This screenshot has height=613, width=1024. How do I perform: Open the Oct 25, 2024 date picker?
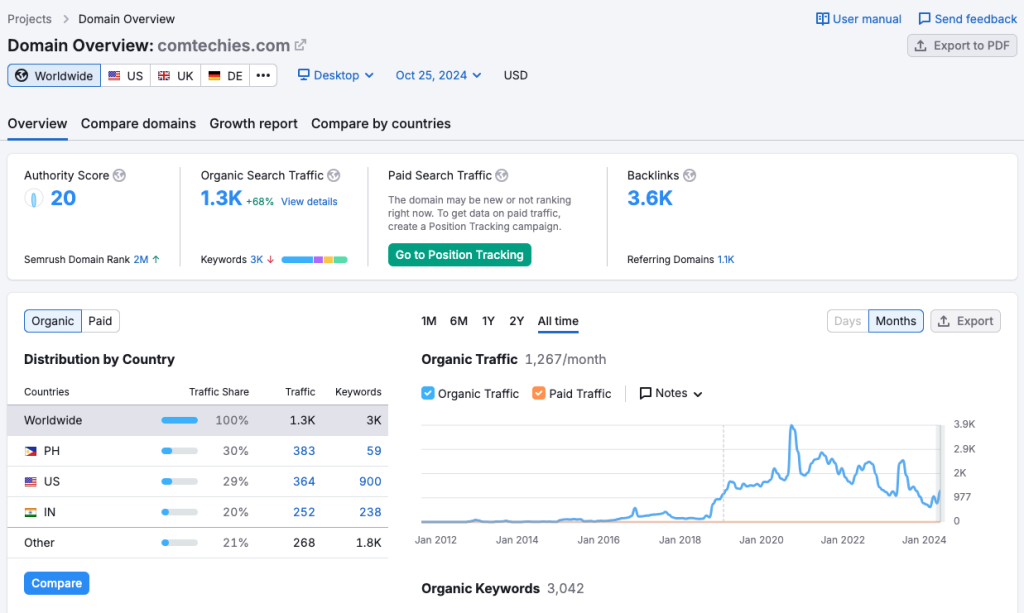pos(438,75)
